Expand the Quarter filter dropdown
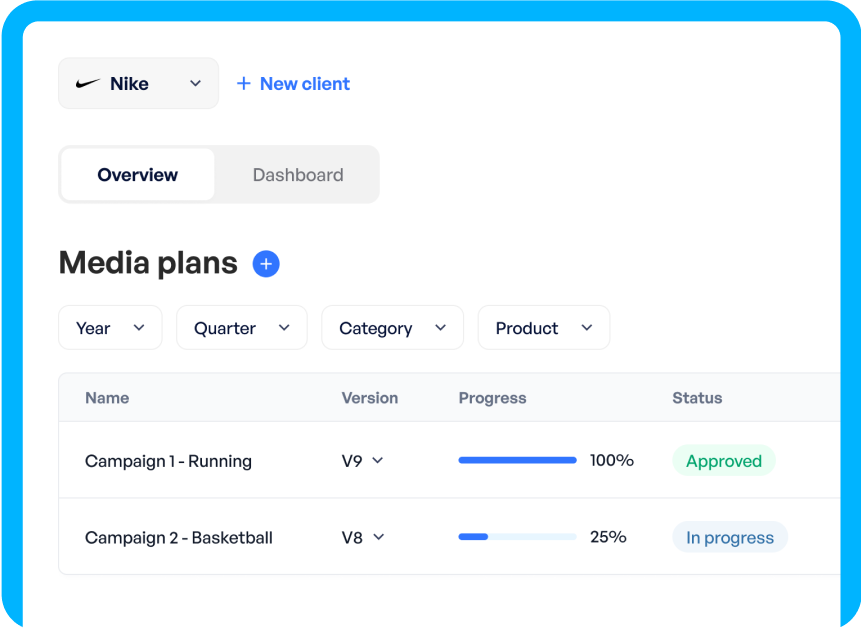 (241, 328)
